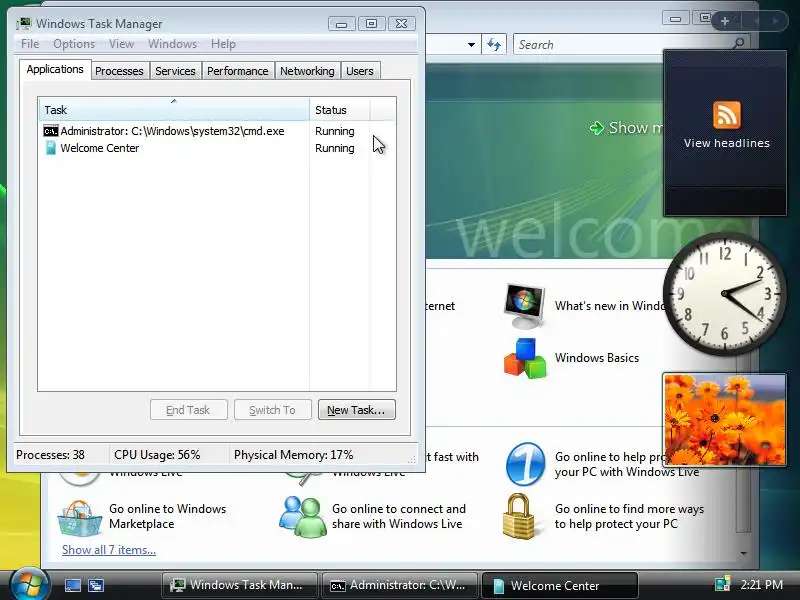Switch to the Networking tab
Viewport: 800px width, 600px height.
[x=307, y=71]
